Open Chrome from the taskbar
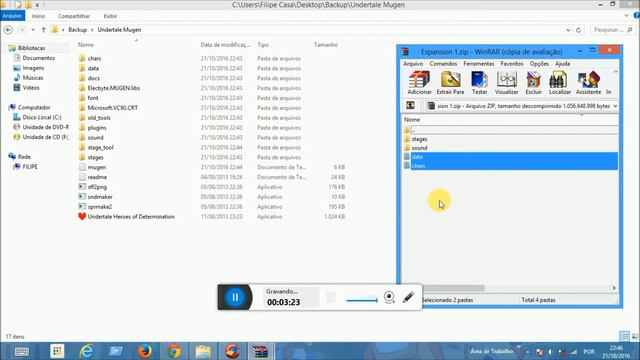Viewport: 640px width, 360px height. point(174,351)
